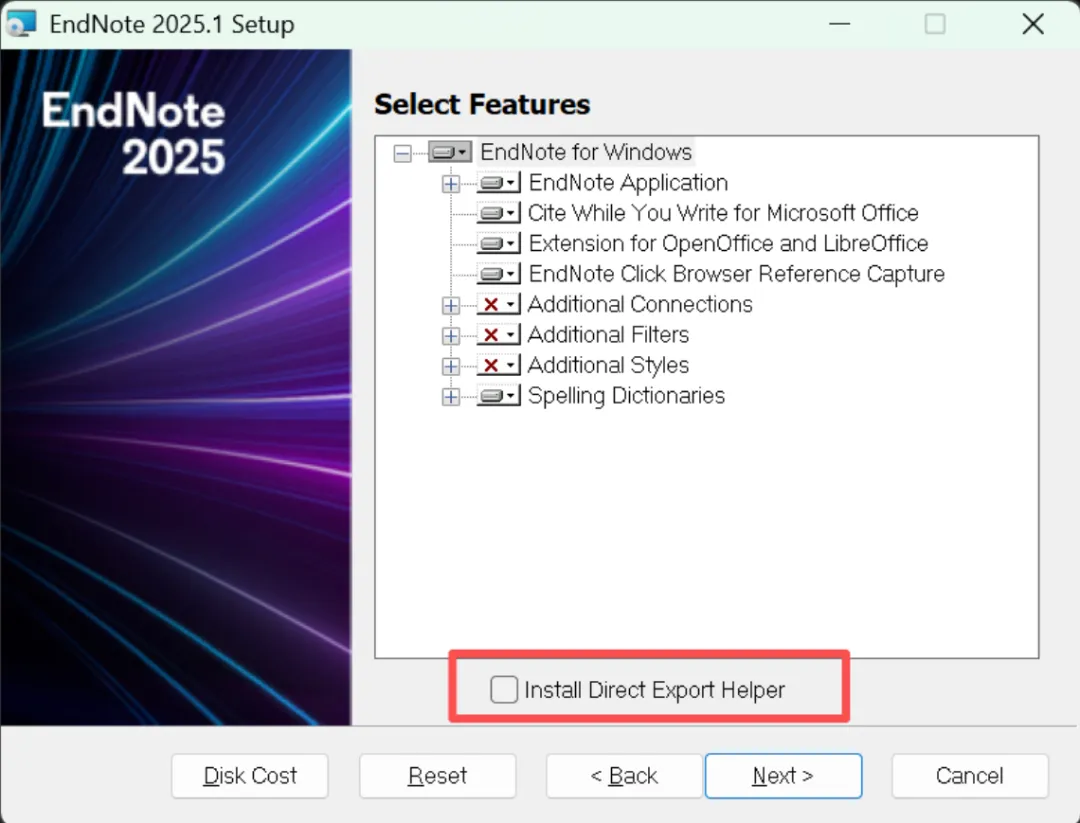The width and height of the screenshot is (1080, 823).
Task: Select the EndNote for Windows label
Action: pyautogui.click(x=586, y=152)
